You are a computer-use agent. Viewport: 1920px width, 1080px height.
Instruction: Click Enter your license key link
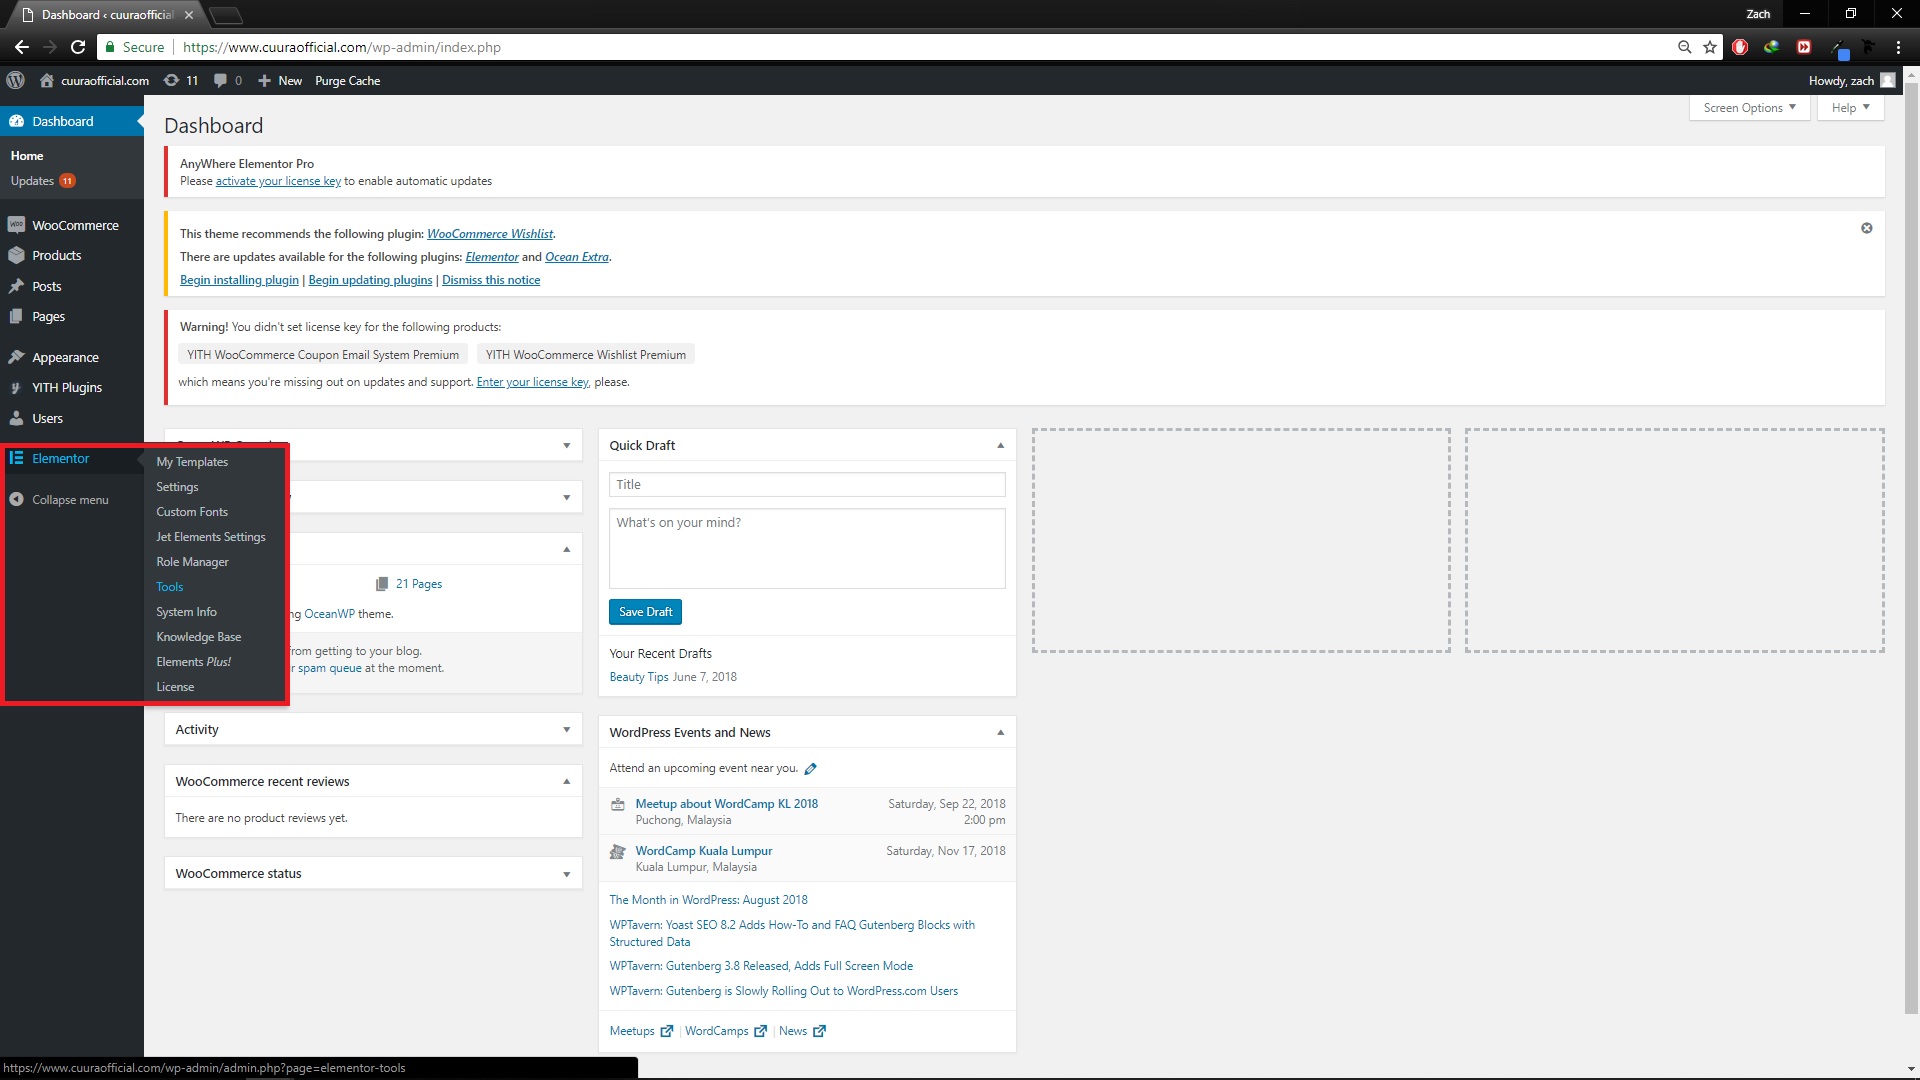point(532,382)
